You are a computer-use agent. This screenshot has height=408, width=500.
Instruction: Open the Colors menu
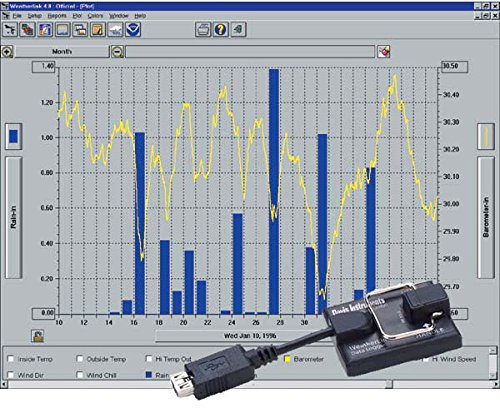(95, 16)
